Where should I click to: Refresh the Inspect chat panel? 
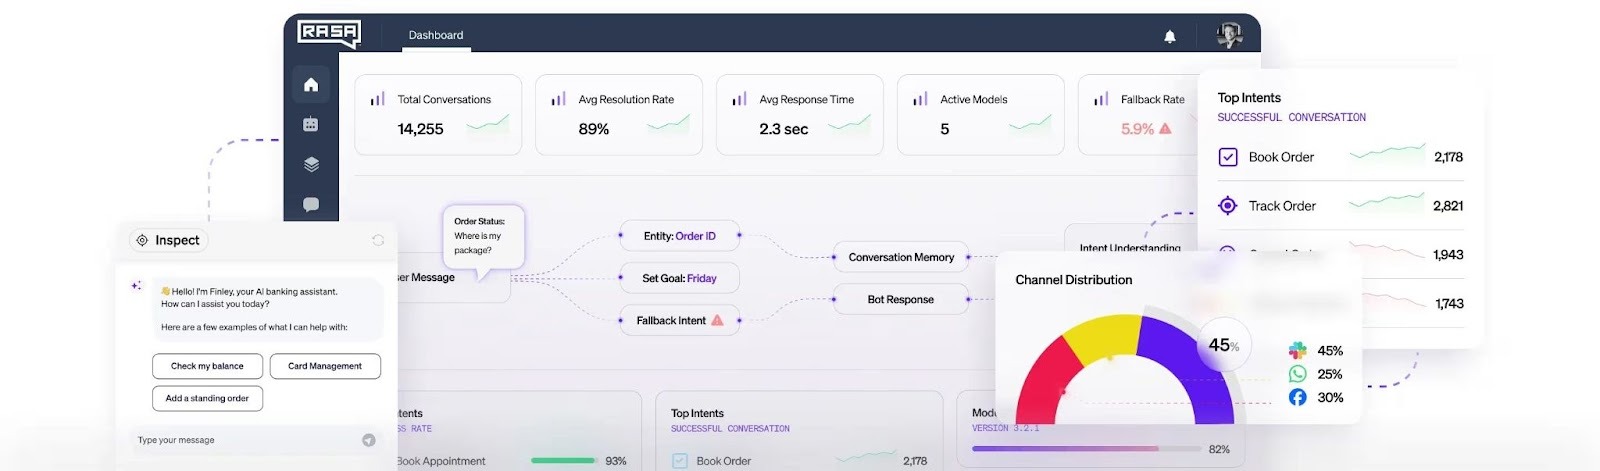coord(378,240)
